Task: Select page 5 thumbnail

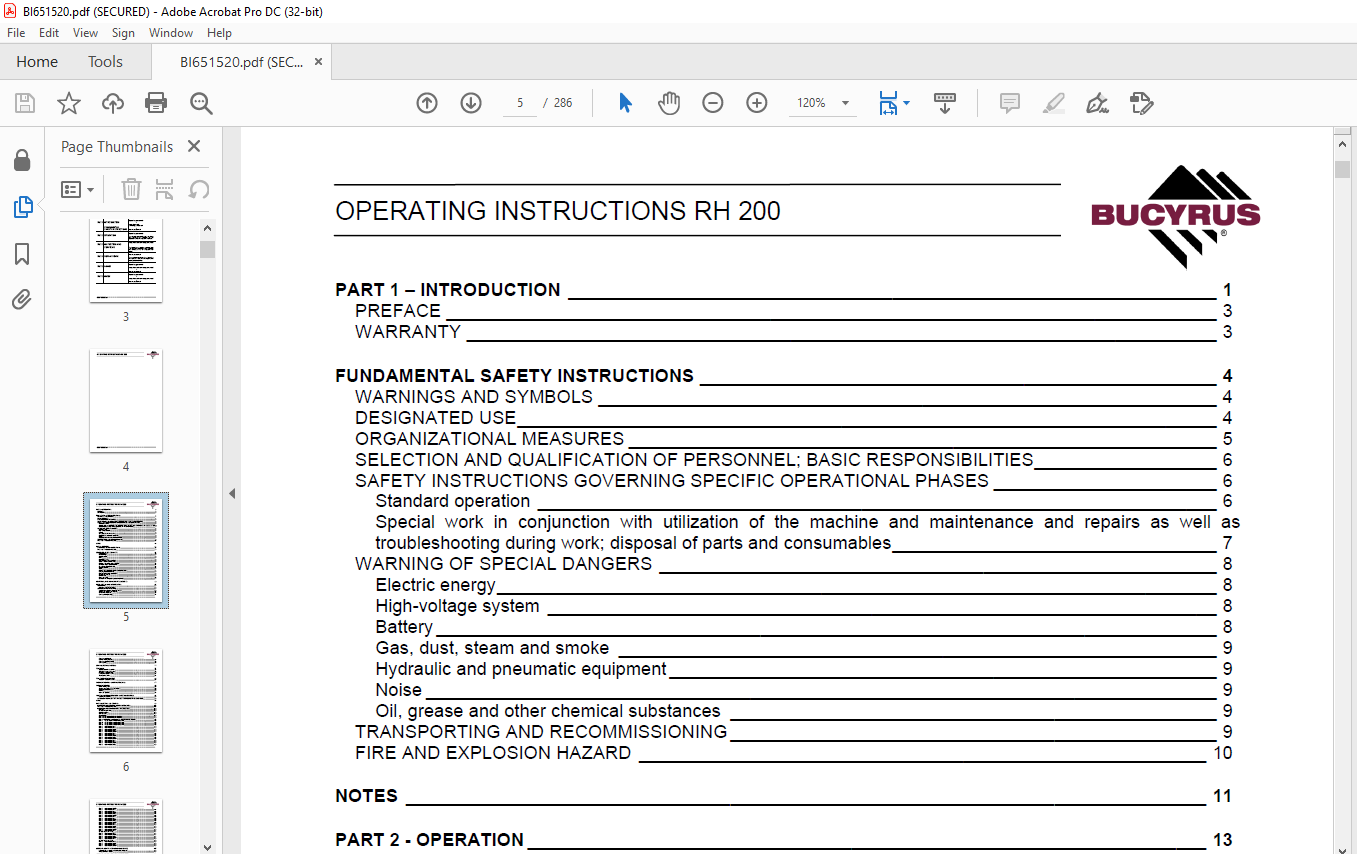Action: tap(126, 550)
